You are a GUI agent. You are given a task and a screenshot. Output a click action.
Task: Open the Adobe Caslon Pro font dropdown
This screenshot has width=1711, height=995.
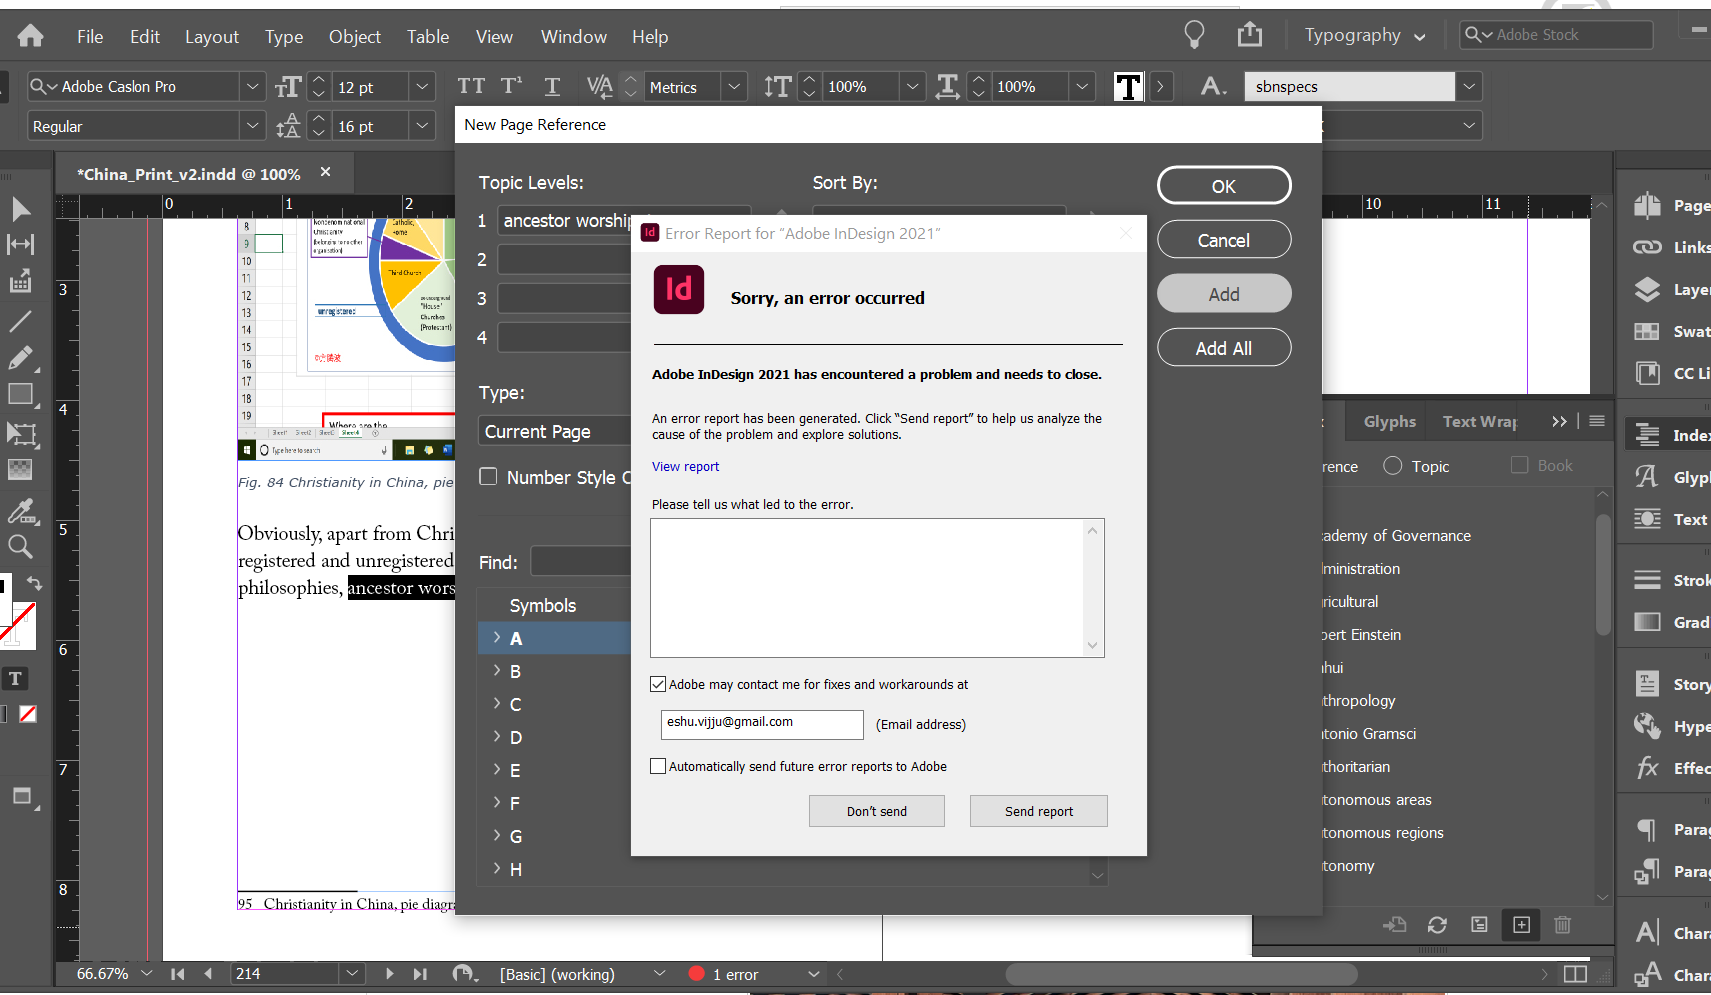[253, 86]
